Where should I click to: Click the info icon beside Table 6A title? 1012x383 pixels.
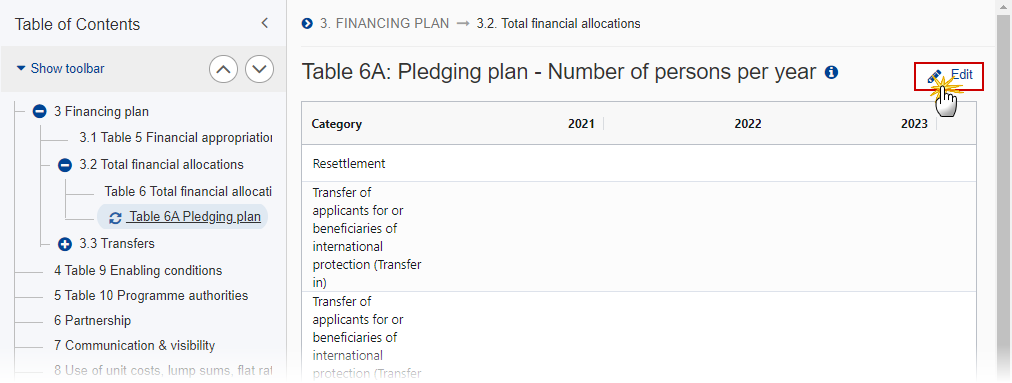click(831, 72)
